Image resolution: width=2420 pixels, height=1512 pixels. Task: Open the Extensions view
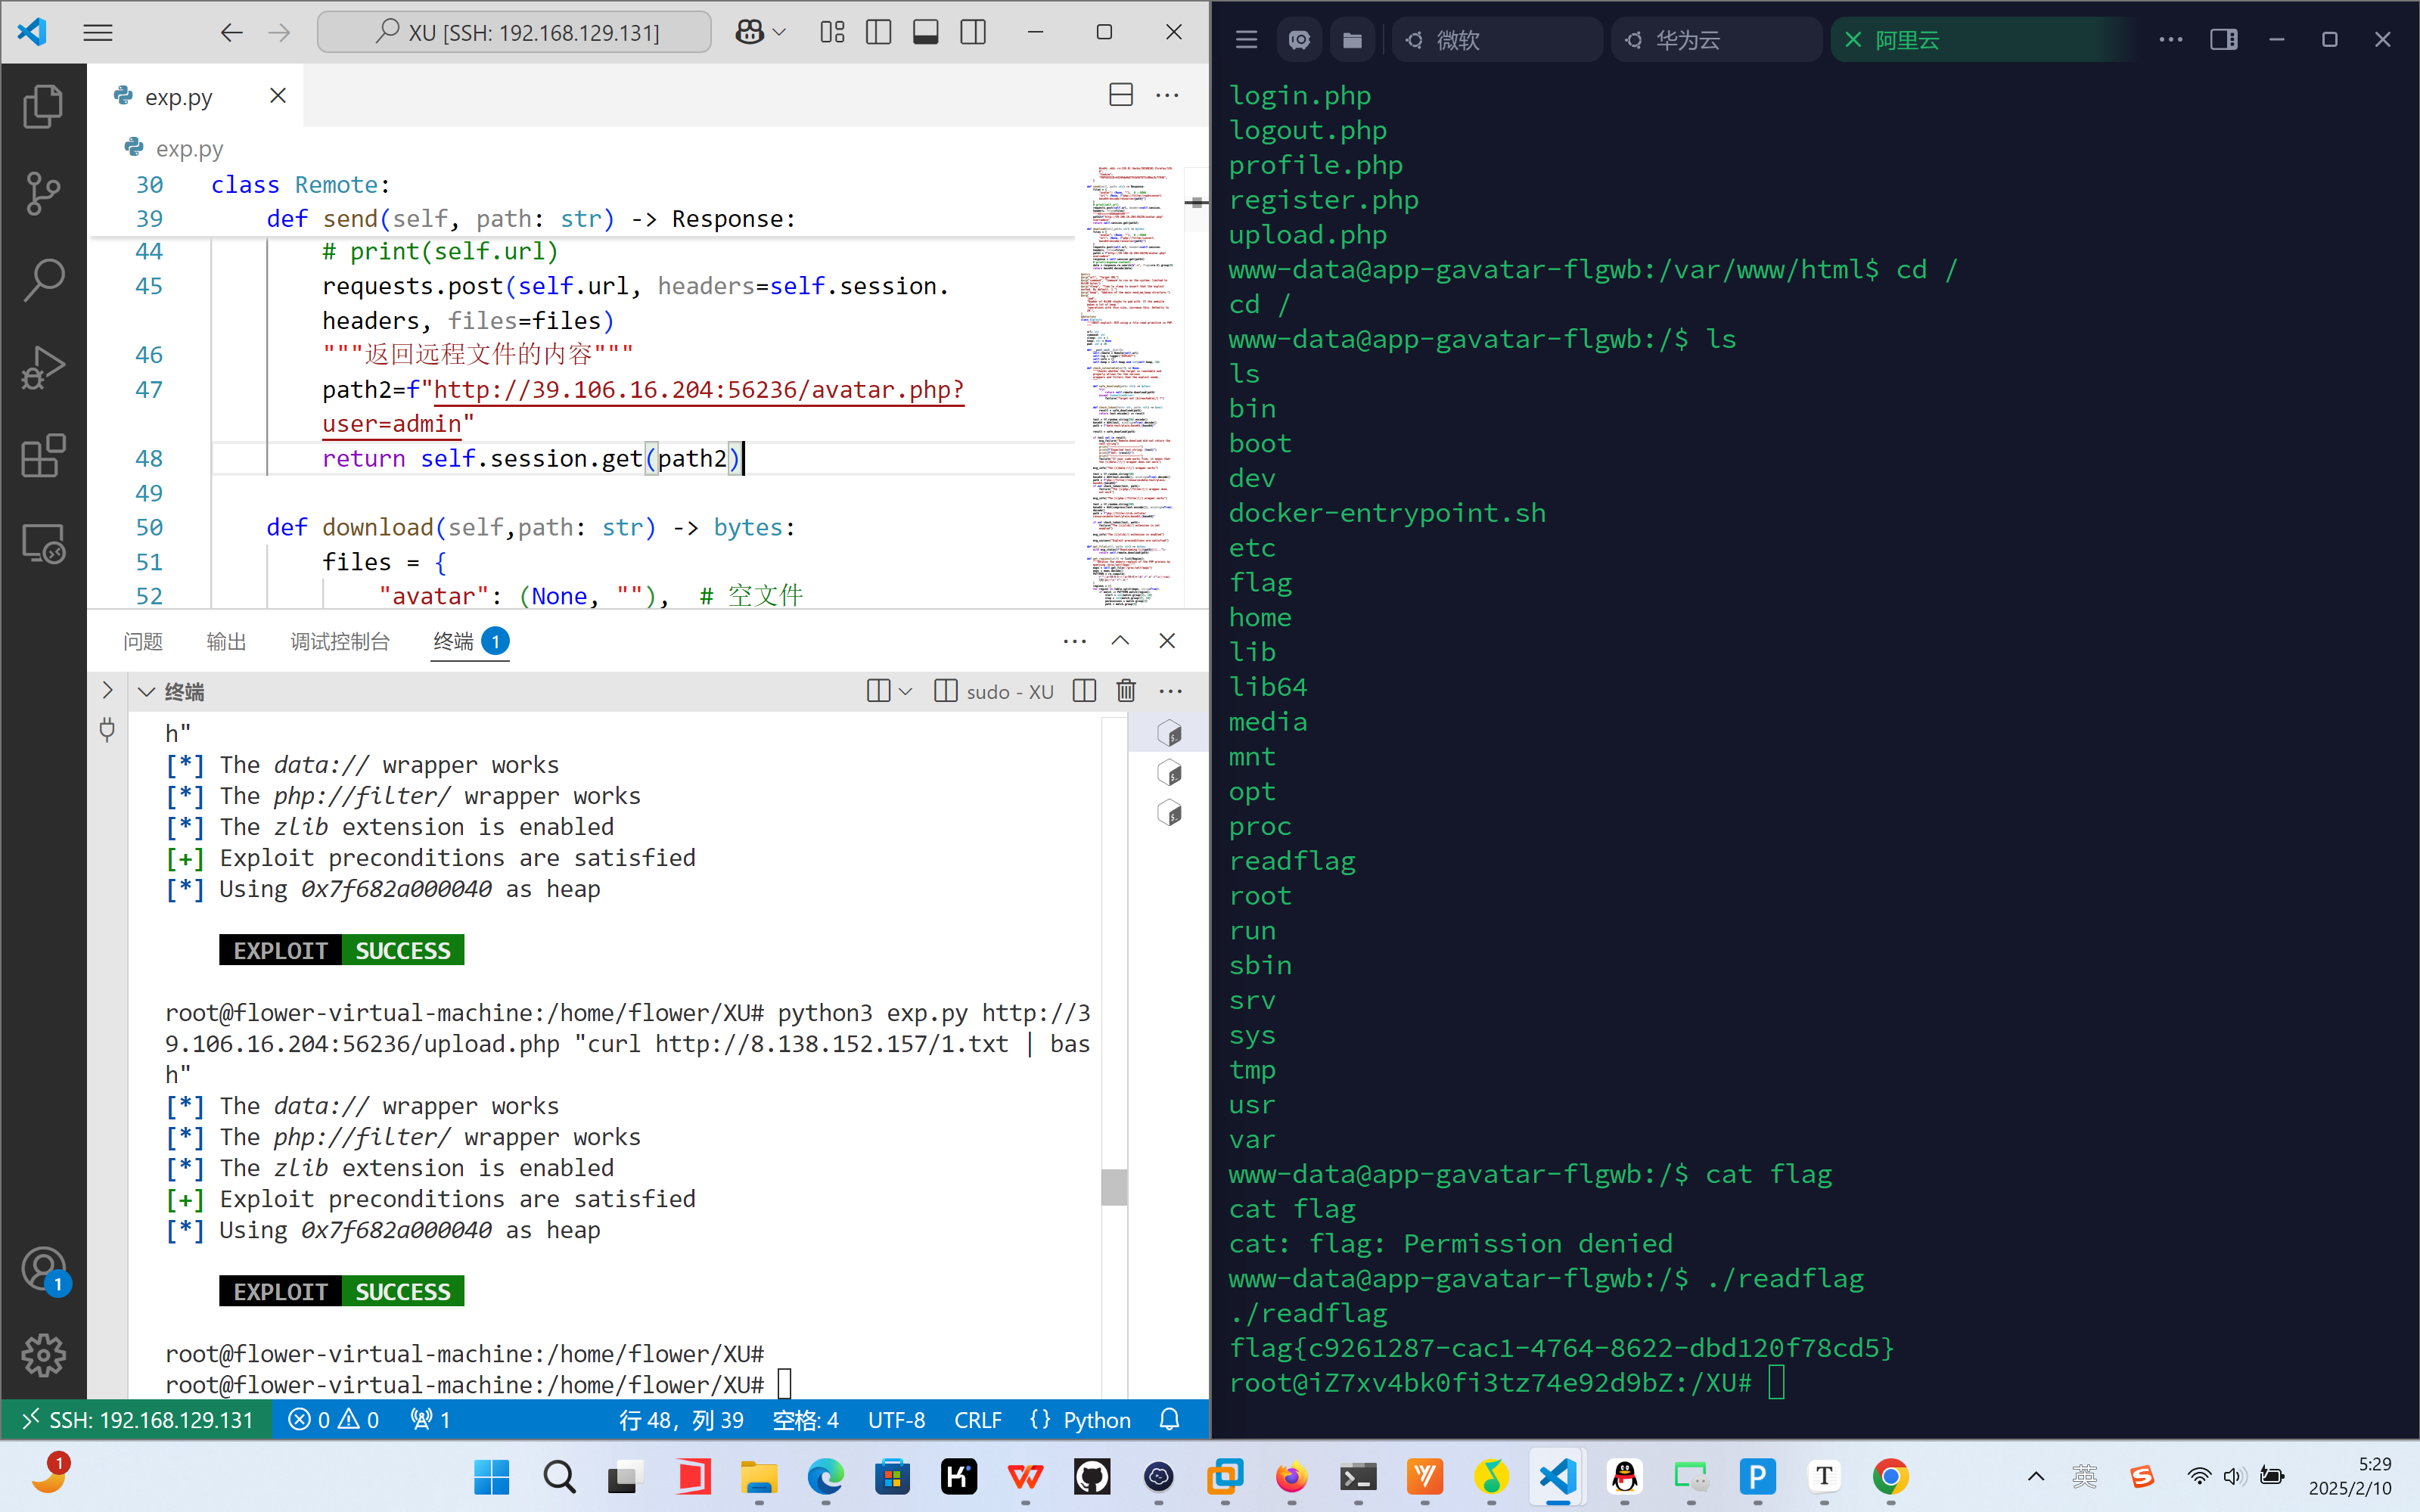click(x=43, y=456)
